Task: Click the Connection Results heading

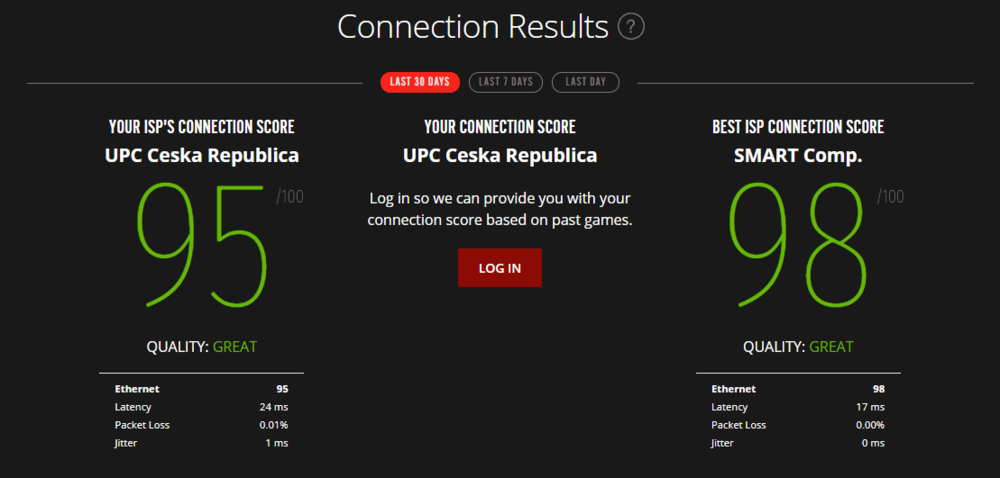Action: pyautogui.click(x=472, y=26)
